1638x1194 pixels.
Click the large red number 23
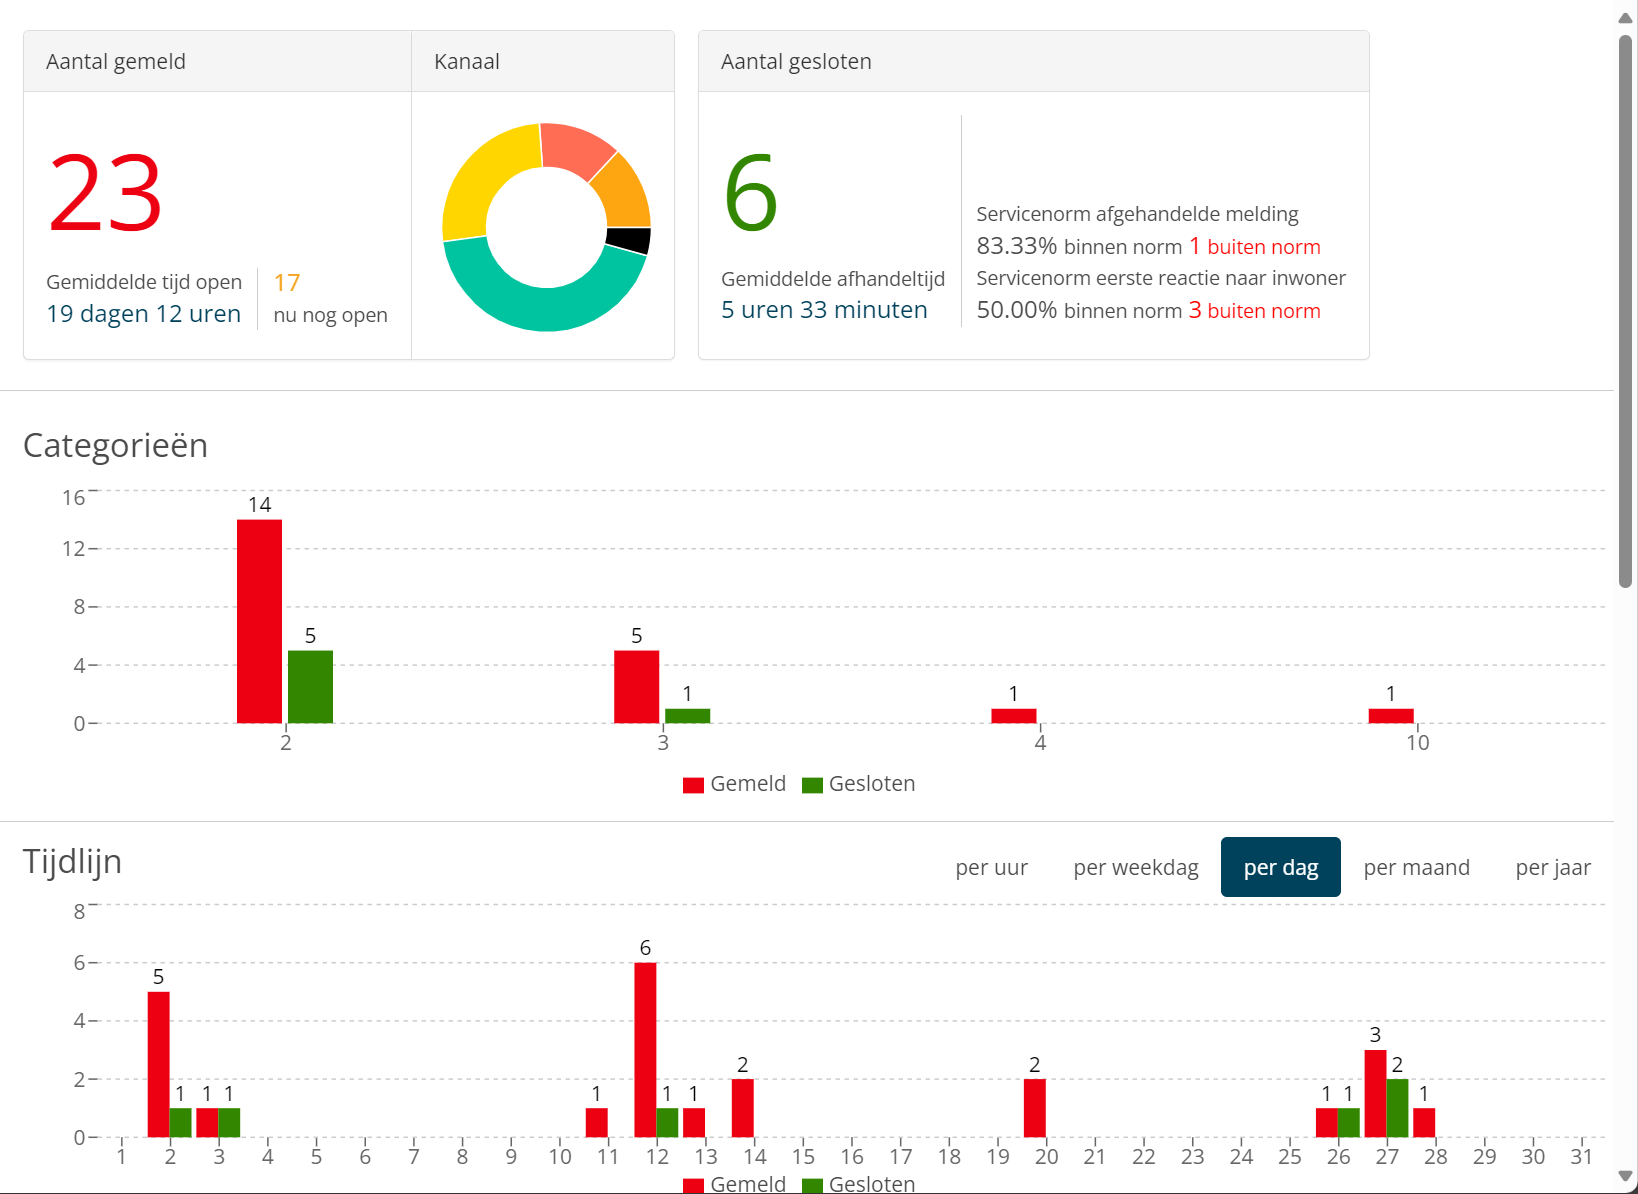click(x=105, y=193)
